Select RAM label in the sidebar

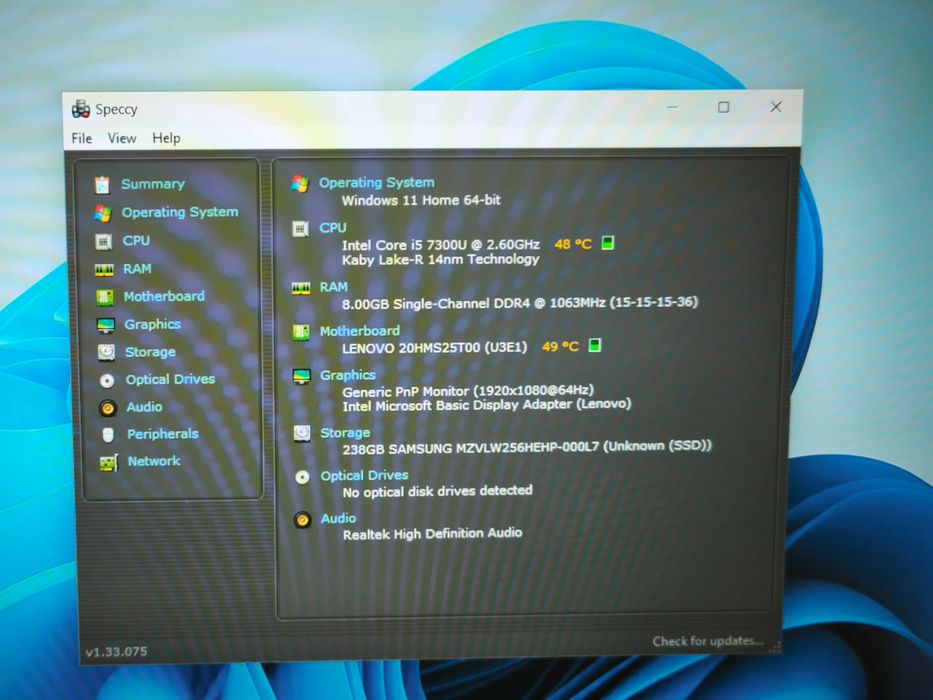(137, 268)
